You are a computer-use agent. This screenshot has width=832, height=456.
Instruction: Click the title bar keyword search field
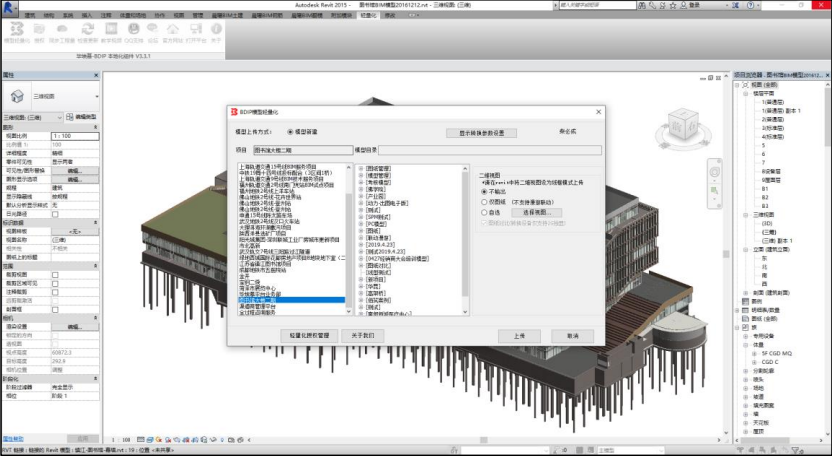597,5
